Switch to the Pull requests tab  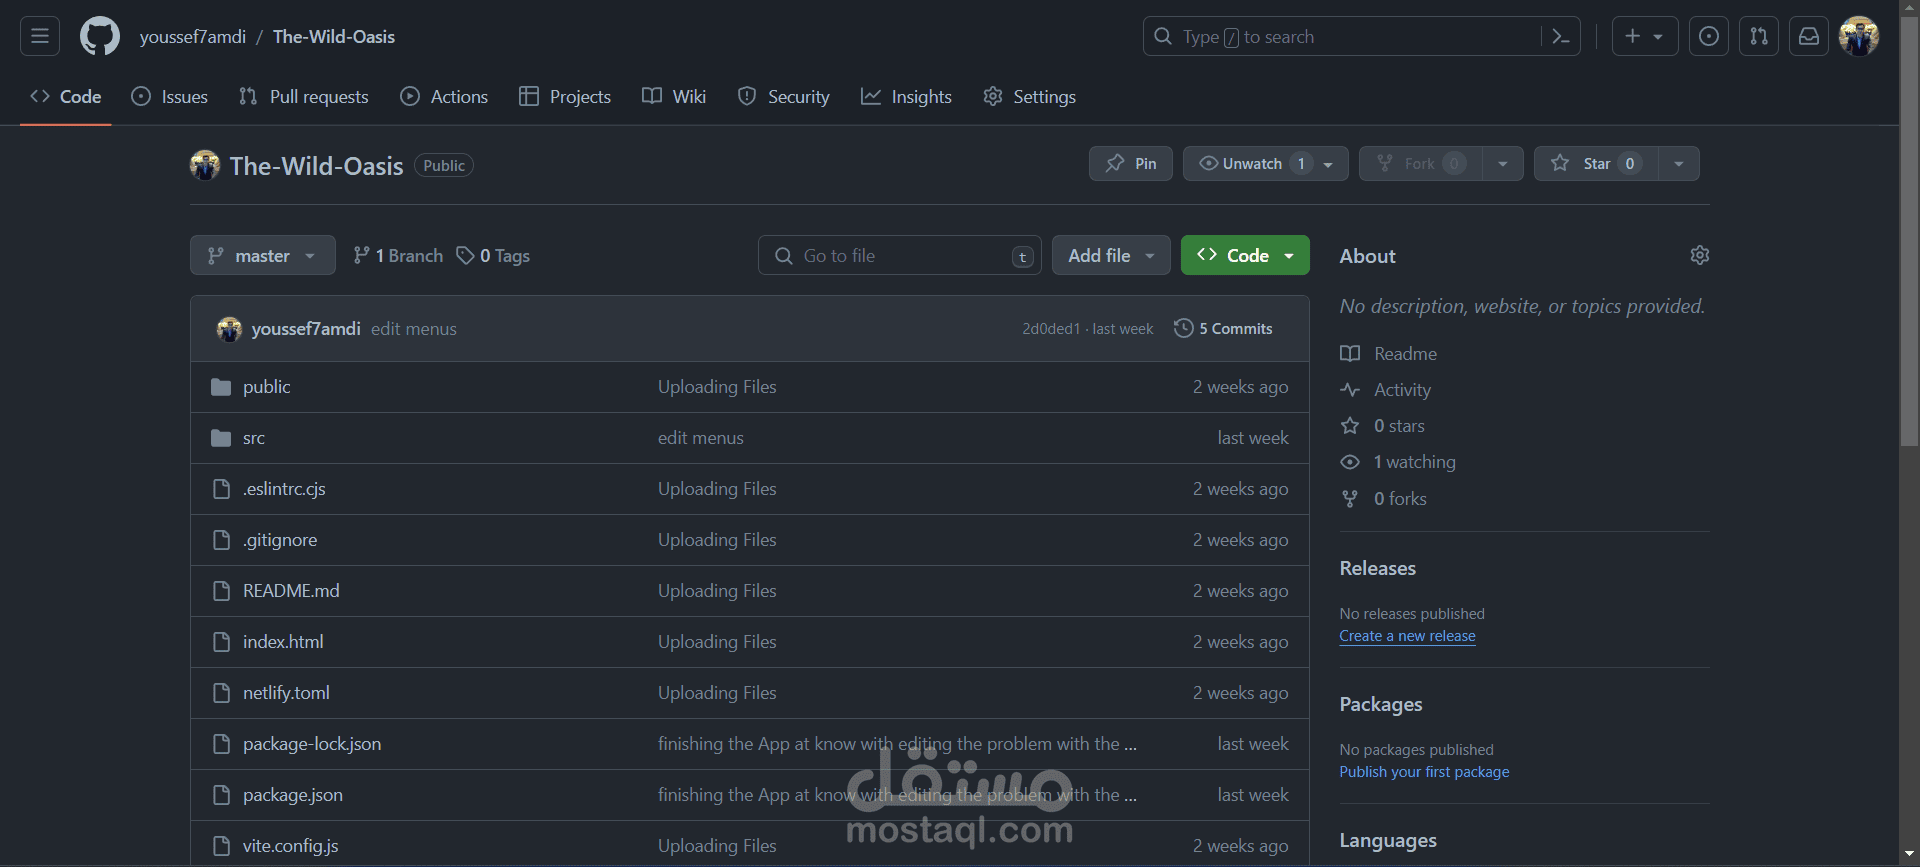(x=304, y=97)
